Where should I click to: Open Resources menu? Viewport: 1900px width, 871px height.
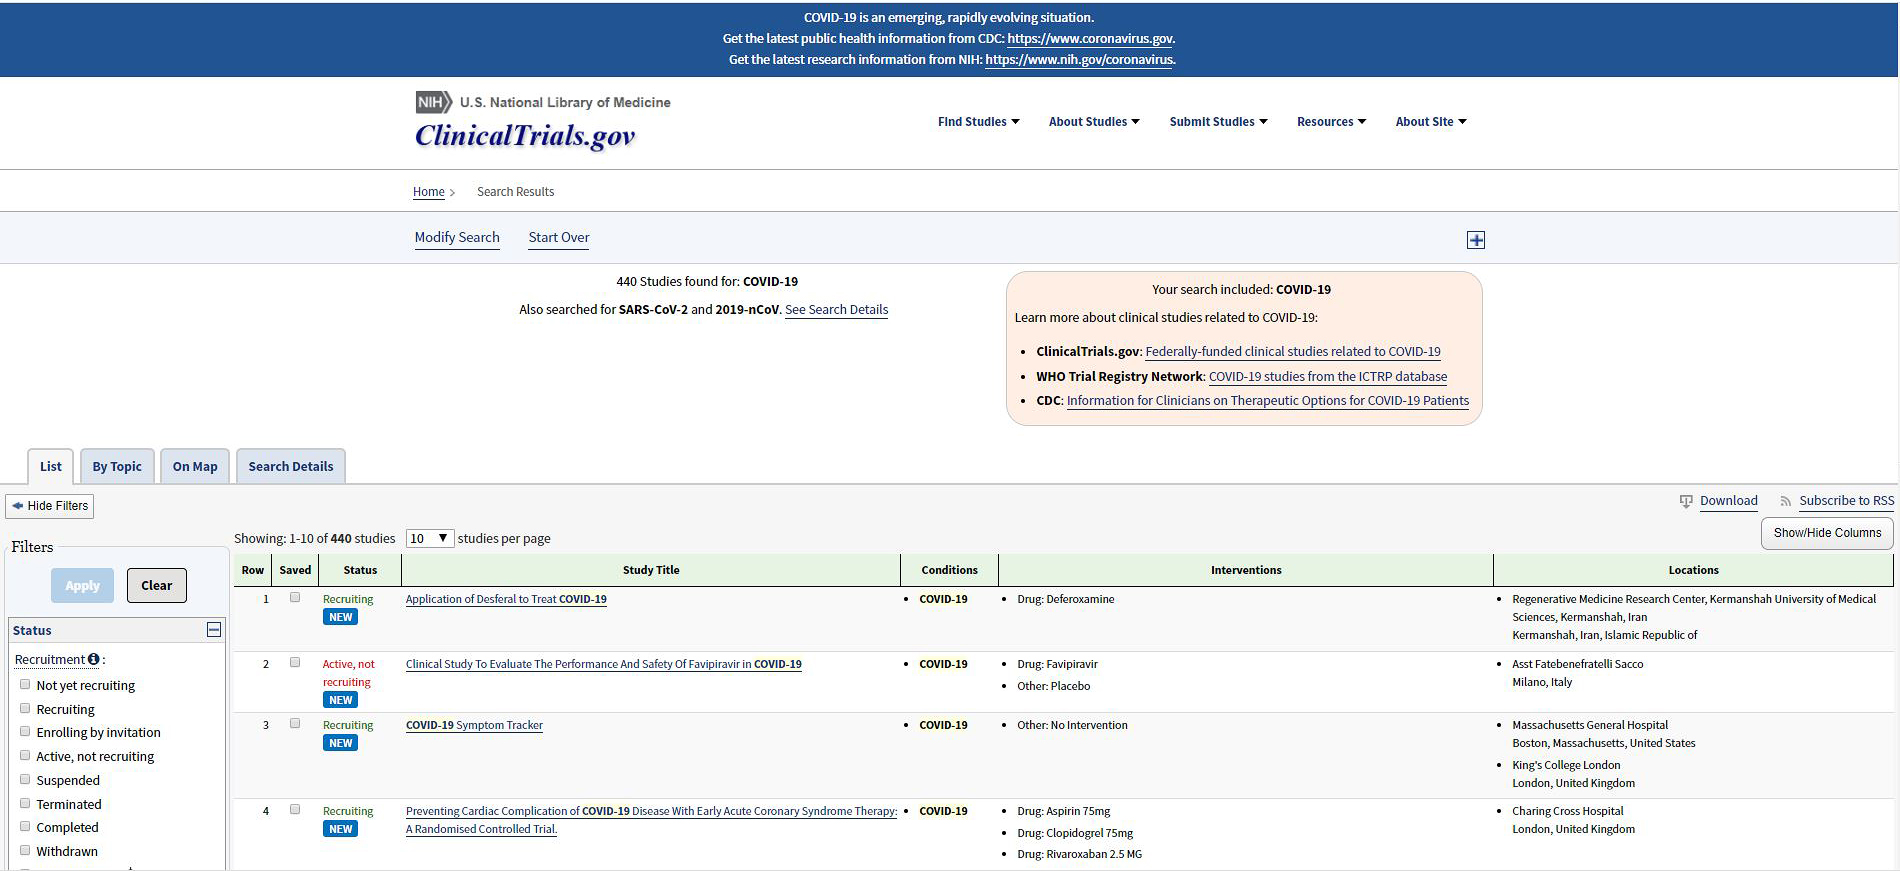pos(1331,122)
